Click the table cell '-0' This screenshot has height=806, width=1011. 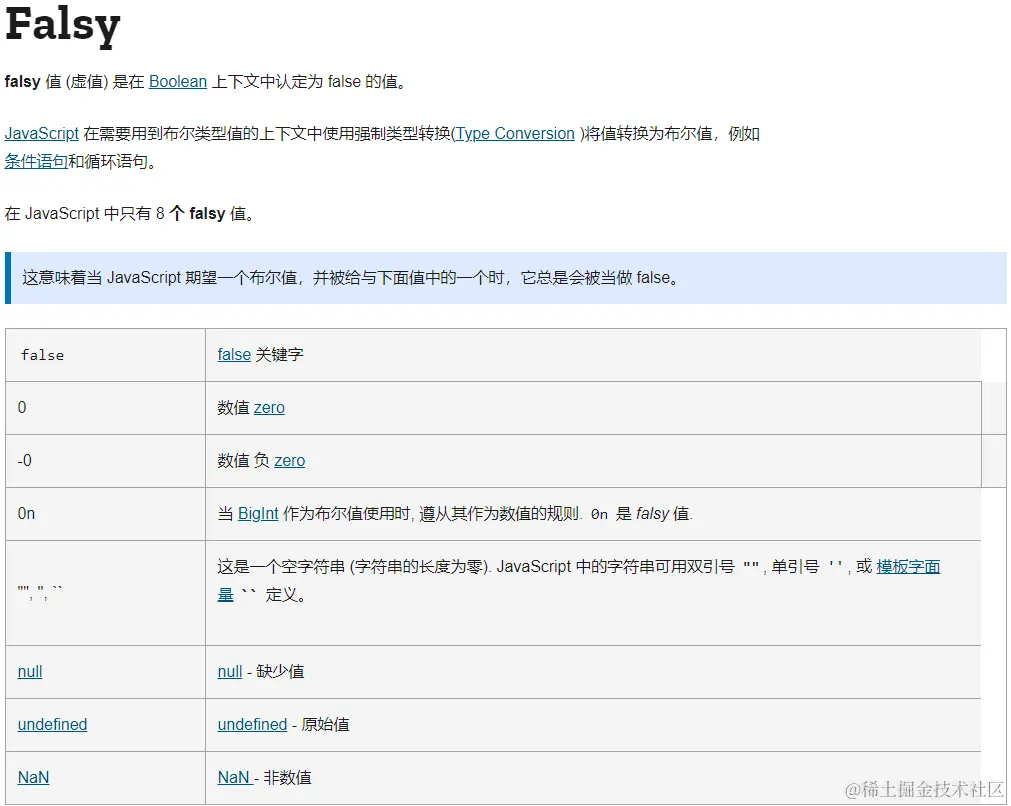click(106, 461)
